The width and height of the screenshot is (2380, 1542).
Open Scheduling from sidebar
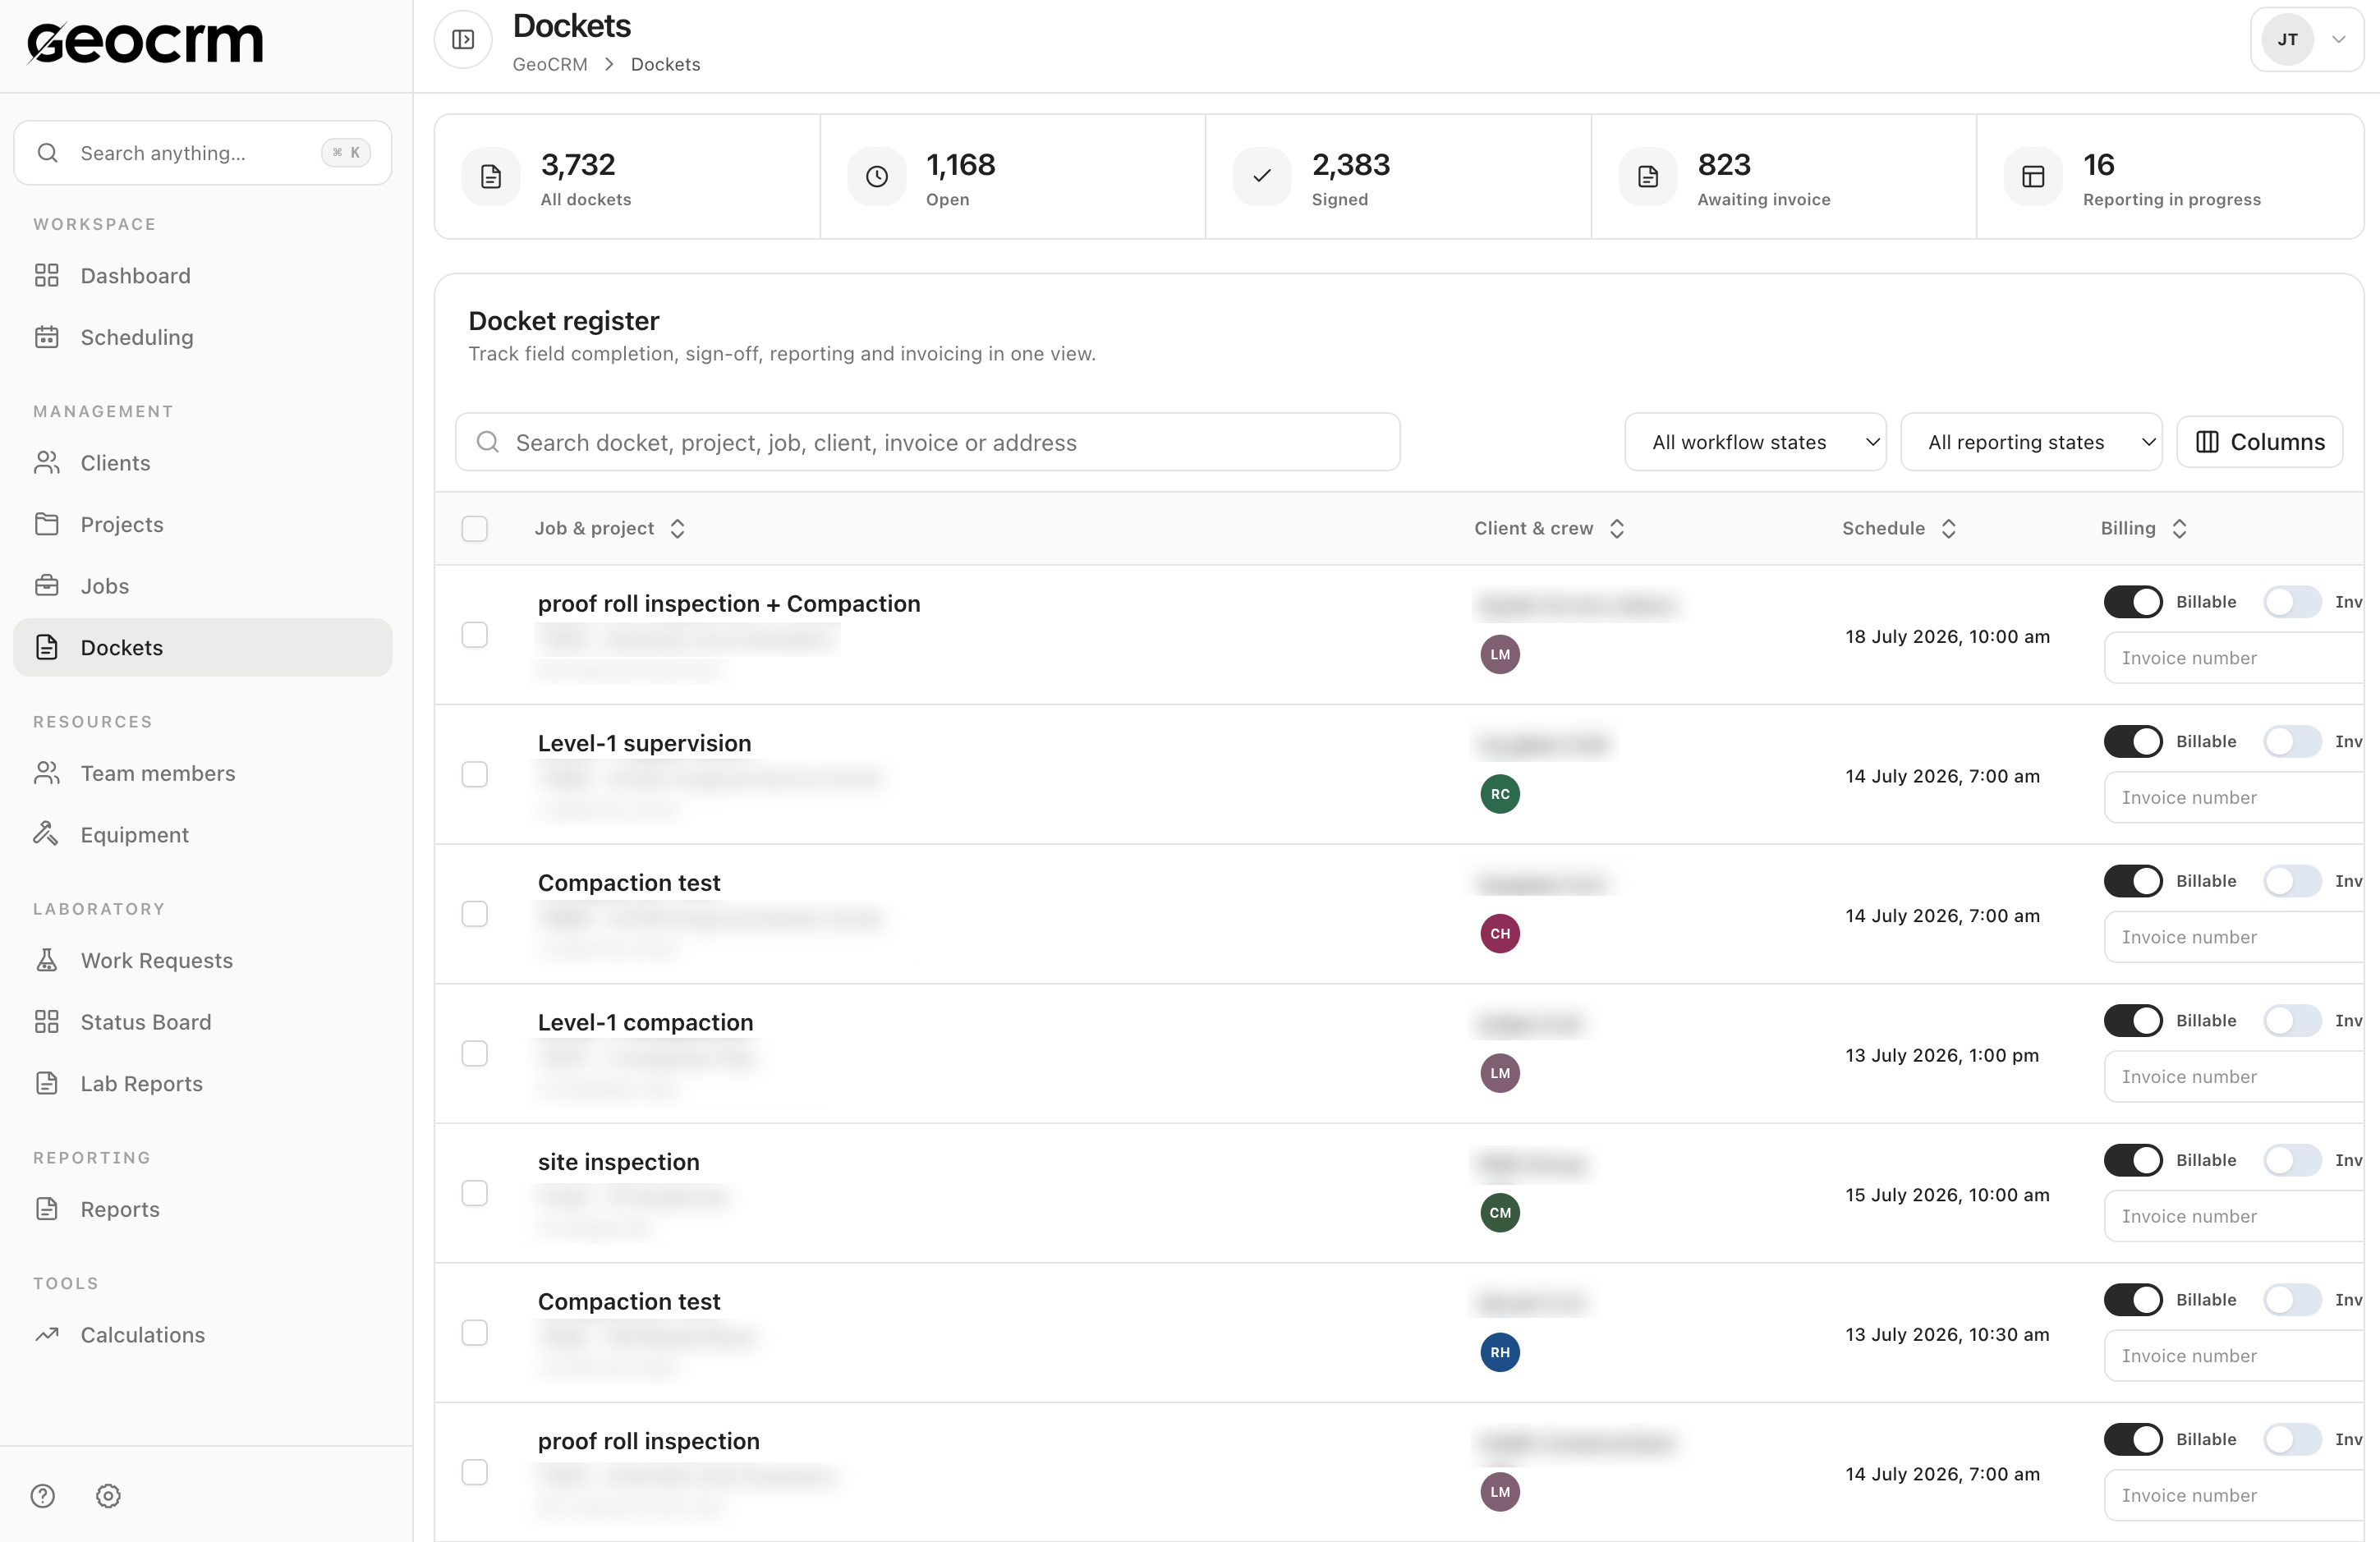click(x=203, y=337)
